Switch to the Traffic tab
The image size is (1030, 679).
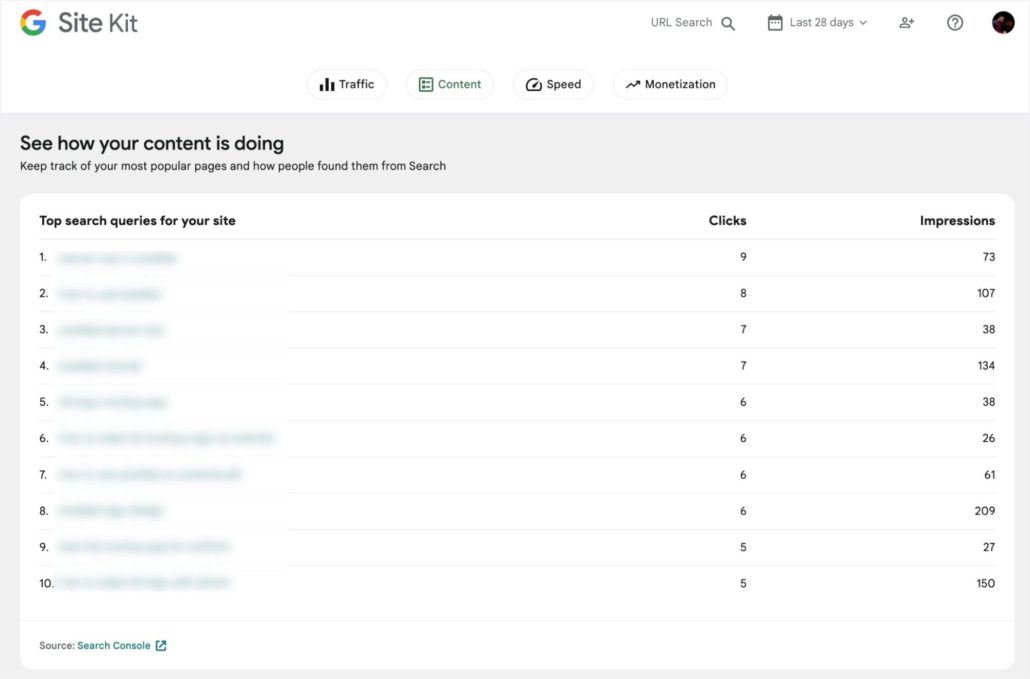coord(346,85)
